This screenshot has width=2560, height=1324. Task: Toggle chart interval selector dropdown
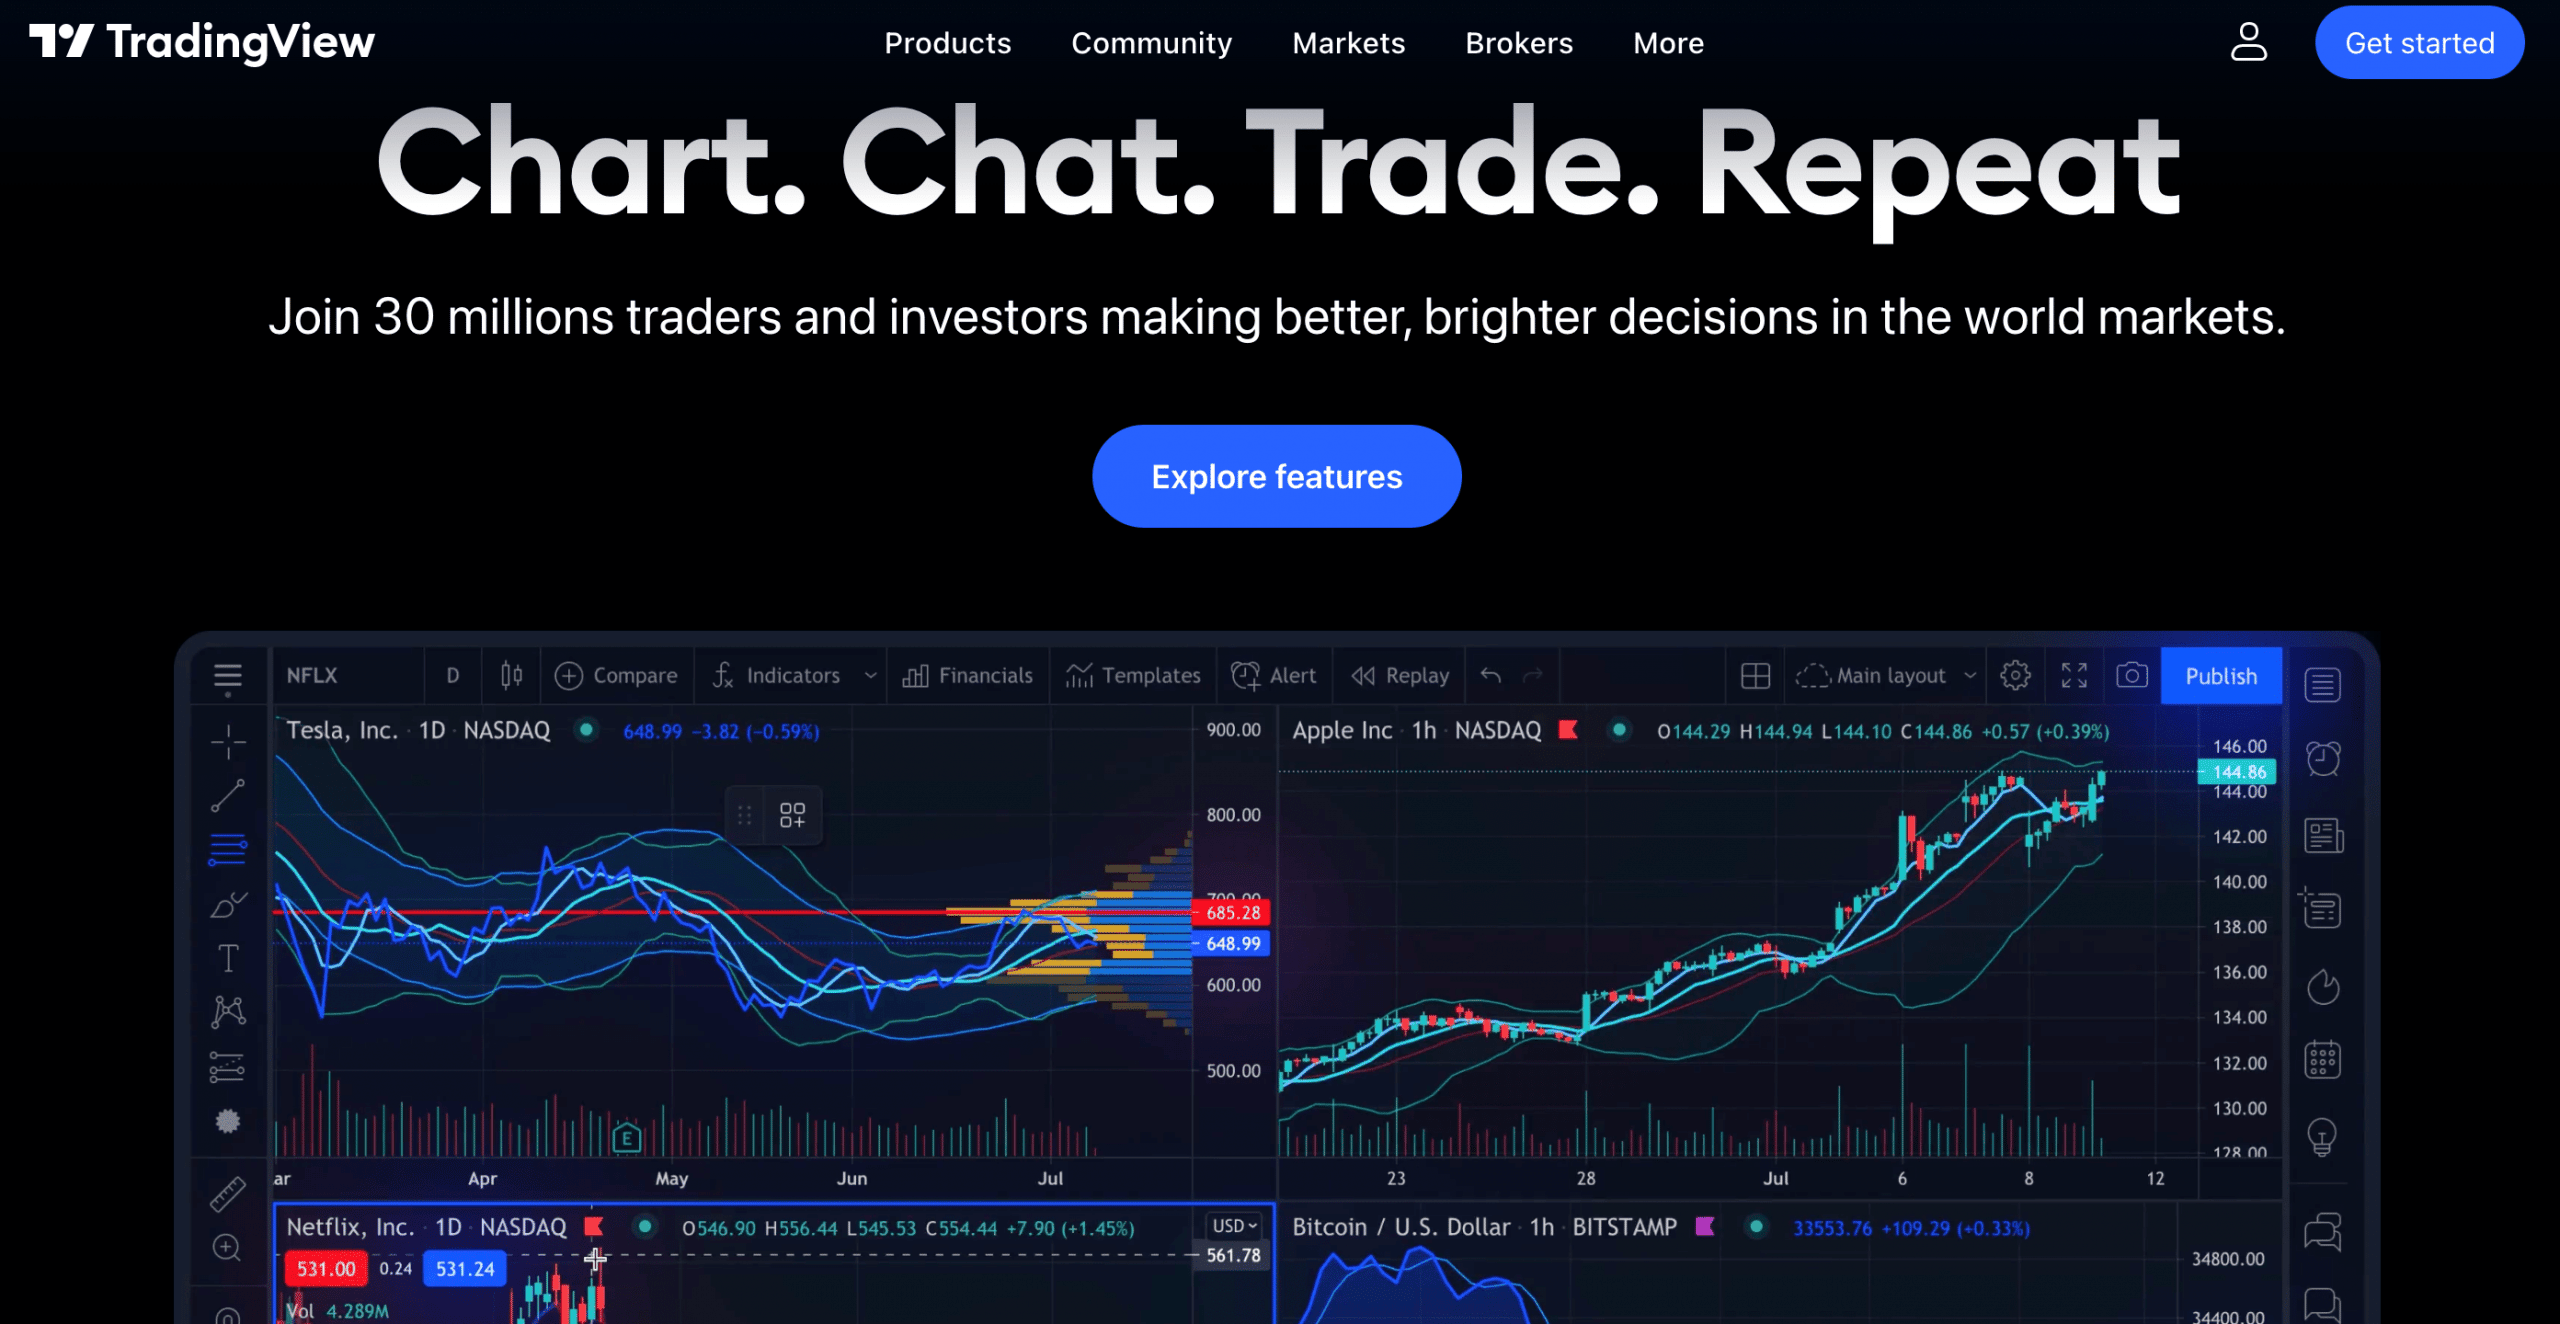click(x=453, y=676)
